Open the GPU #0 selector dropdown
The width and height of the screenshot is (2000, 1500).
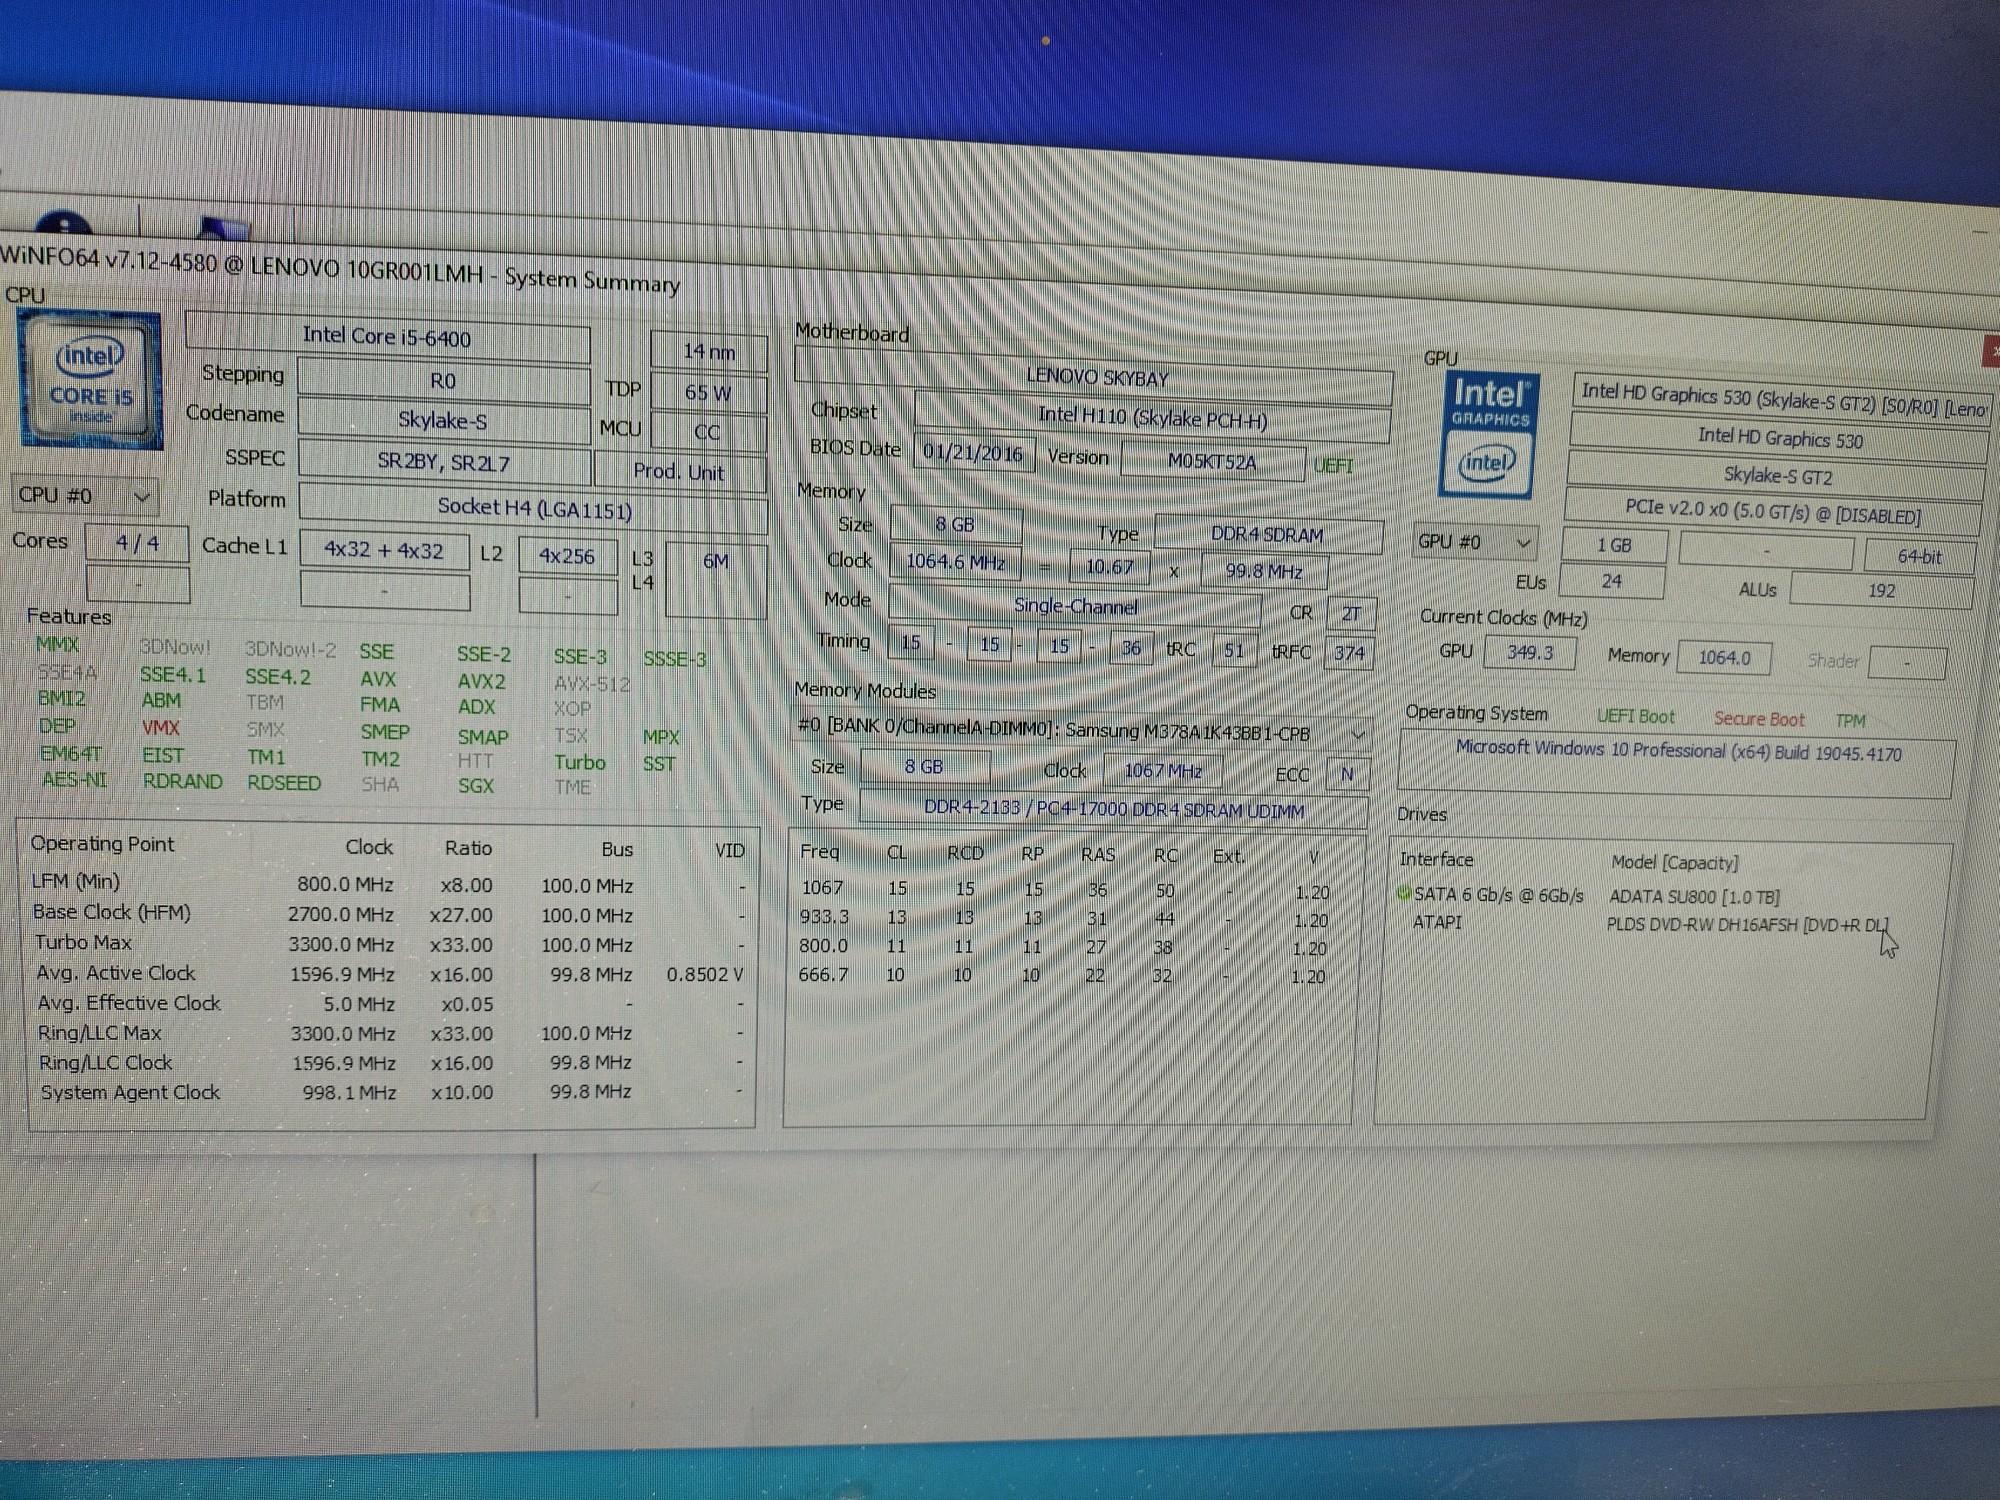[1474, 542]
